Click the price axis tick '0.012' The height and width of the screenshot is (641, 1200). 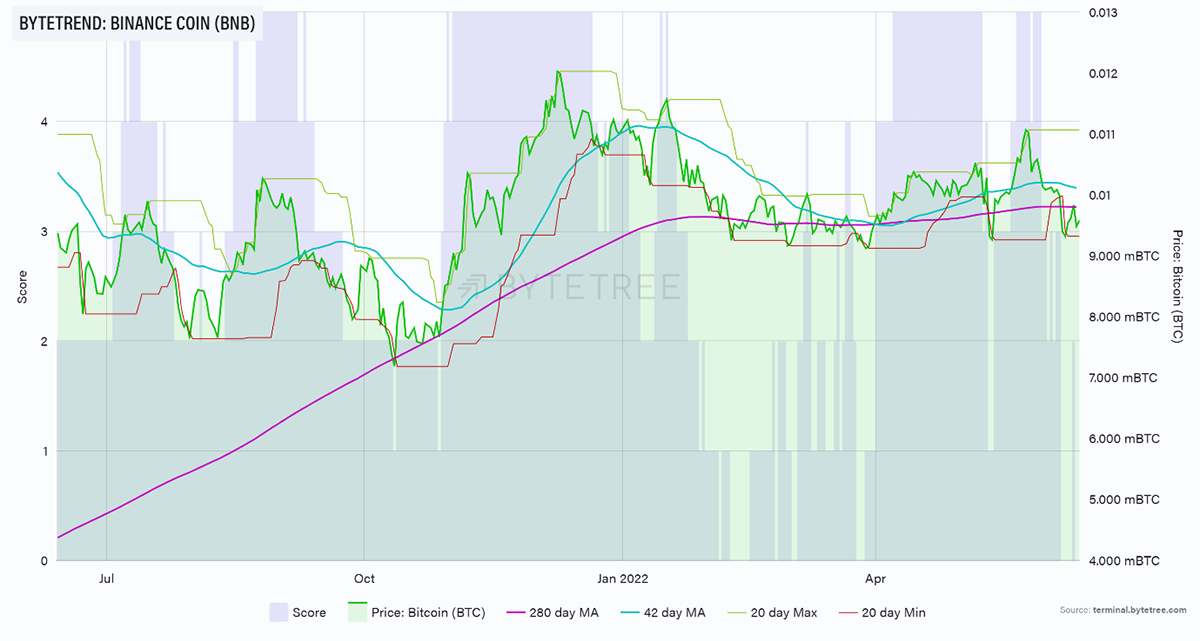tap(1102, 74)
